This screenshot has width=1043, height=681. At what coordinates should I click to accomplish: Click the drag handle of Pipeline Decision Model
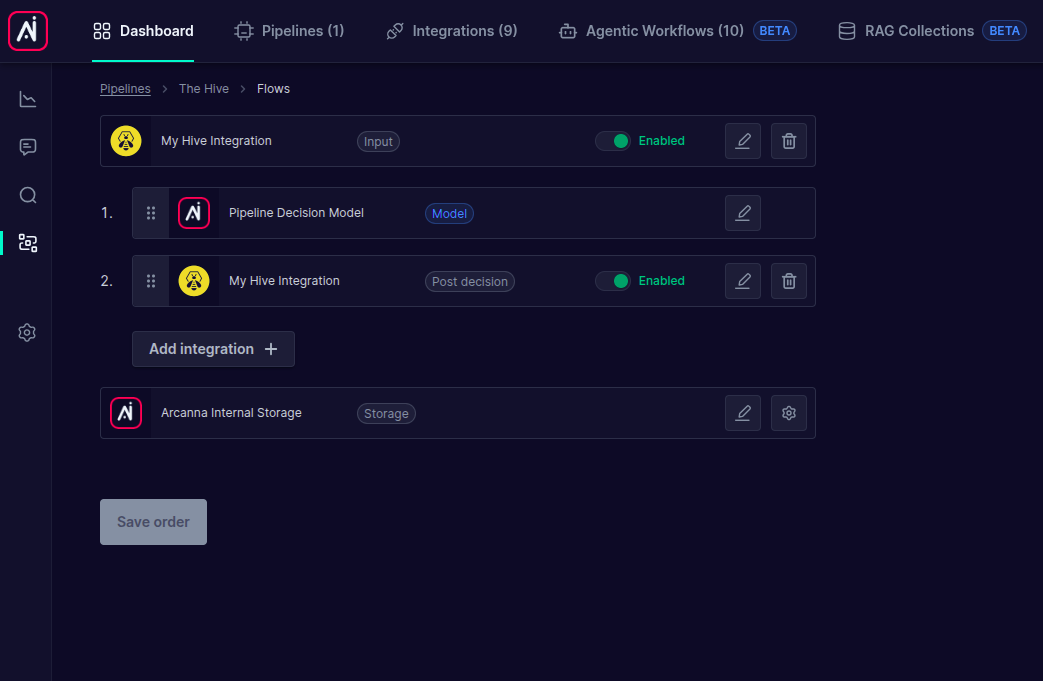click(x=151, y=213)
